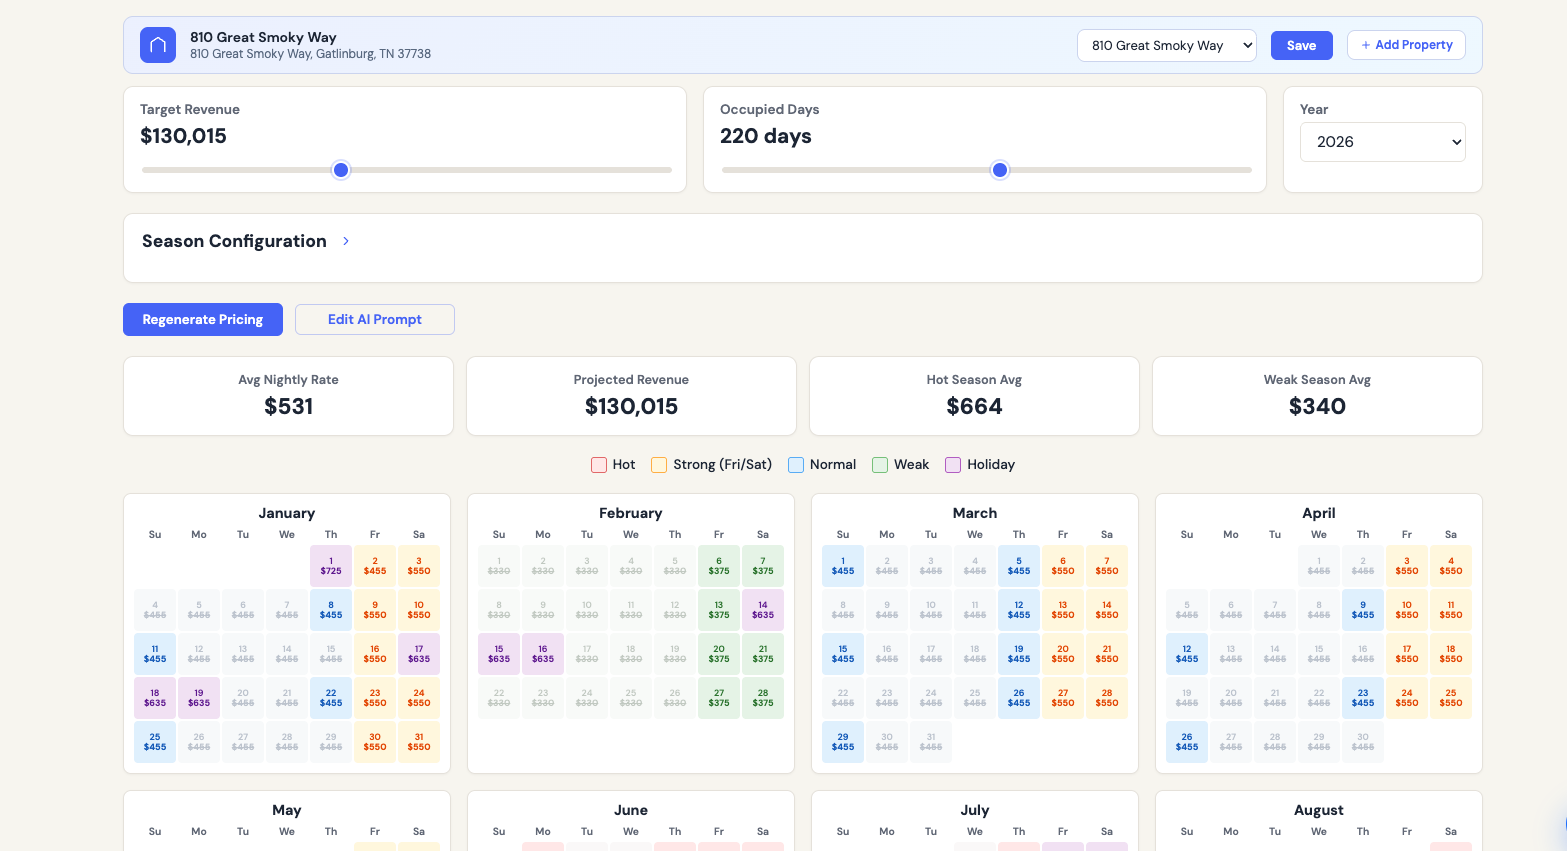The width and height of the screenshot is (1567, 851).
Task: Click the Add Property button
Action: (x=1406, y=45)
